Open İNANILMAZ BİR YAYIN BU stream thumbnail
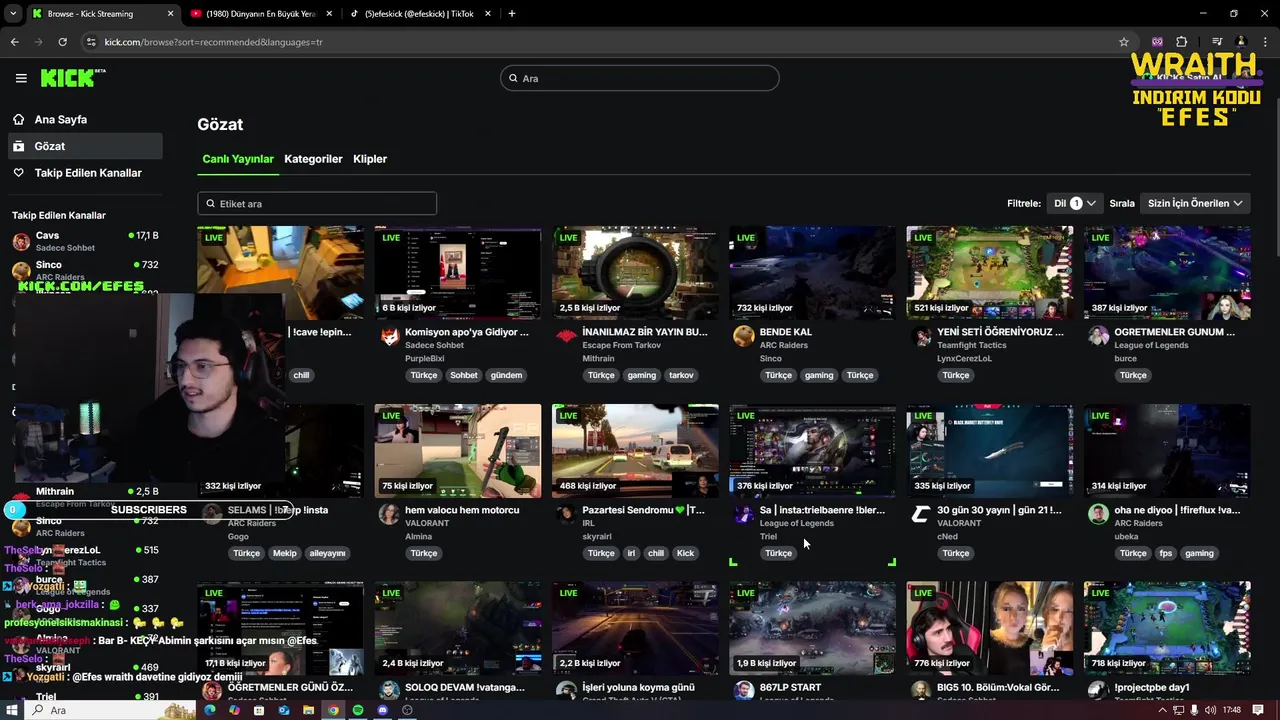Viewport: 1280px width, 720px height. click(x=635, y=273)
